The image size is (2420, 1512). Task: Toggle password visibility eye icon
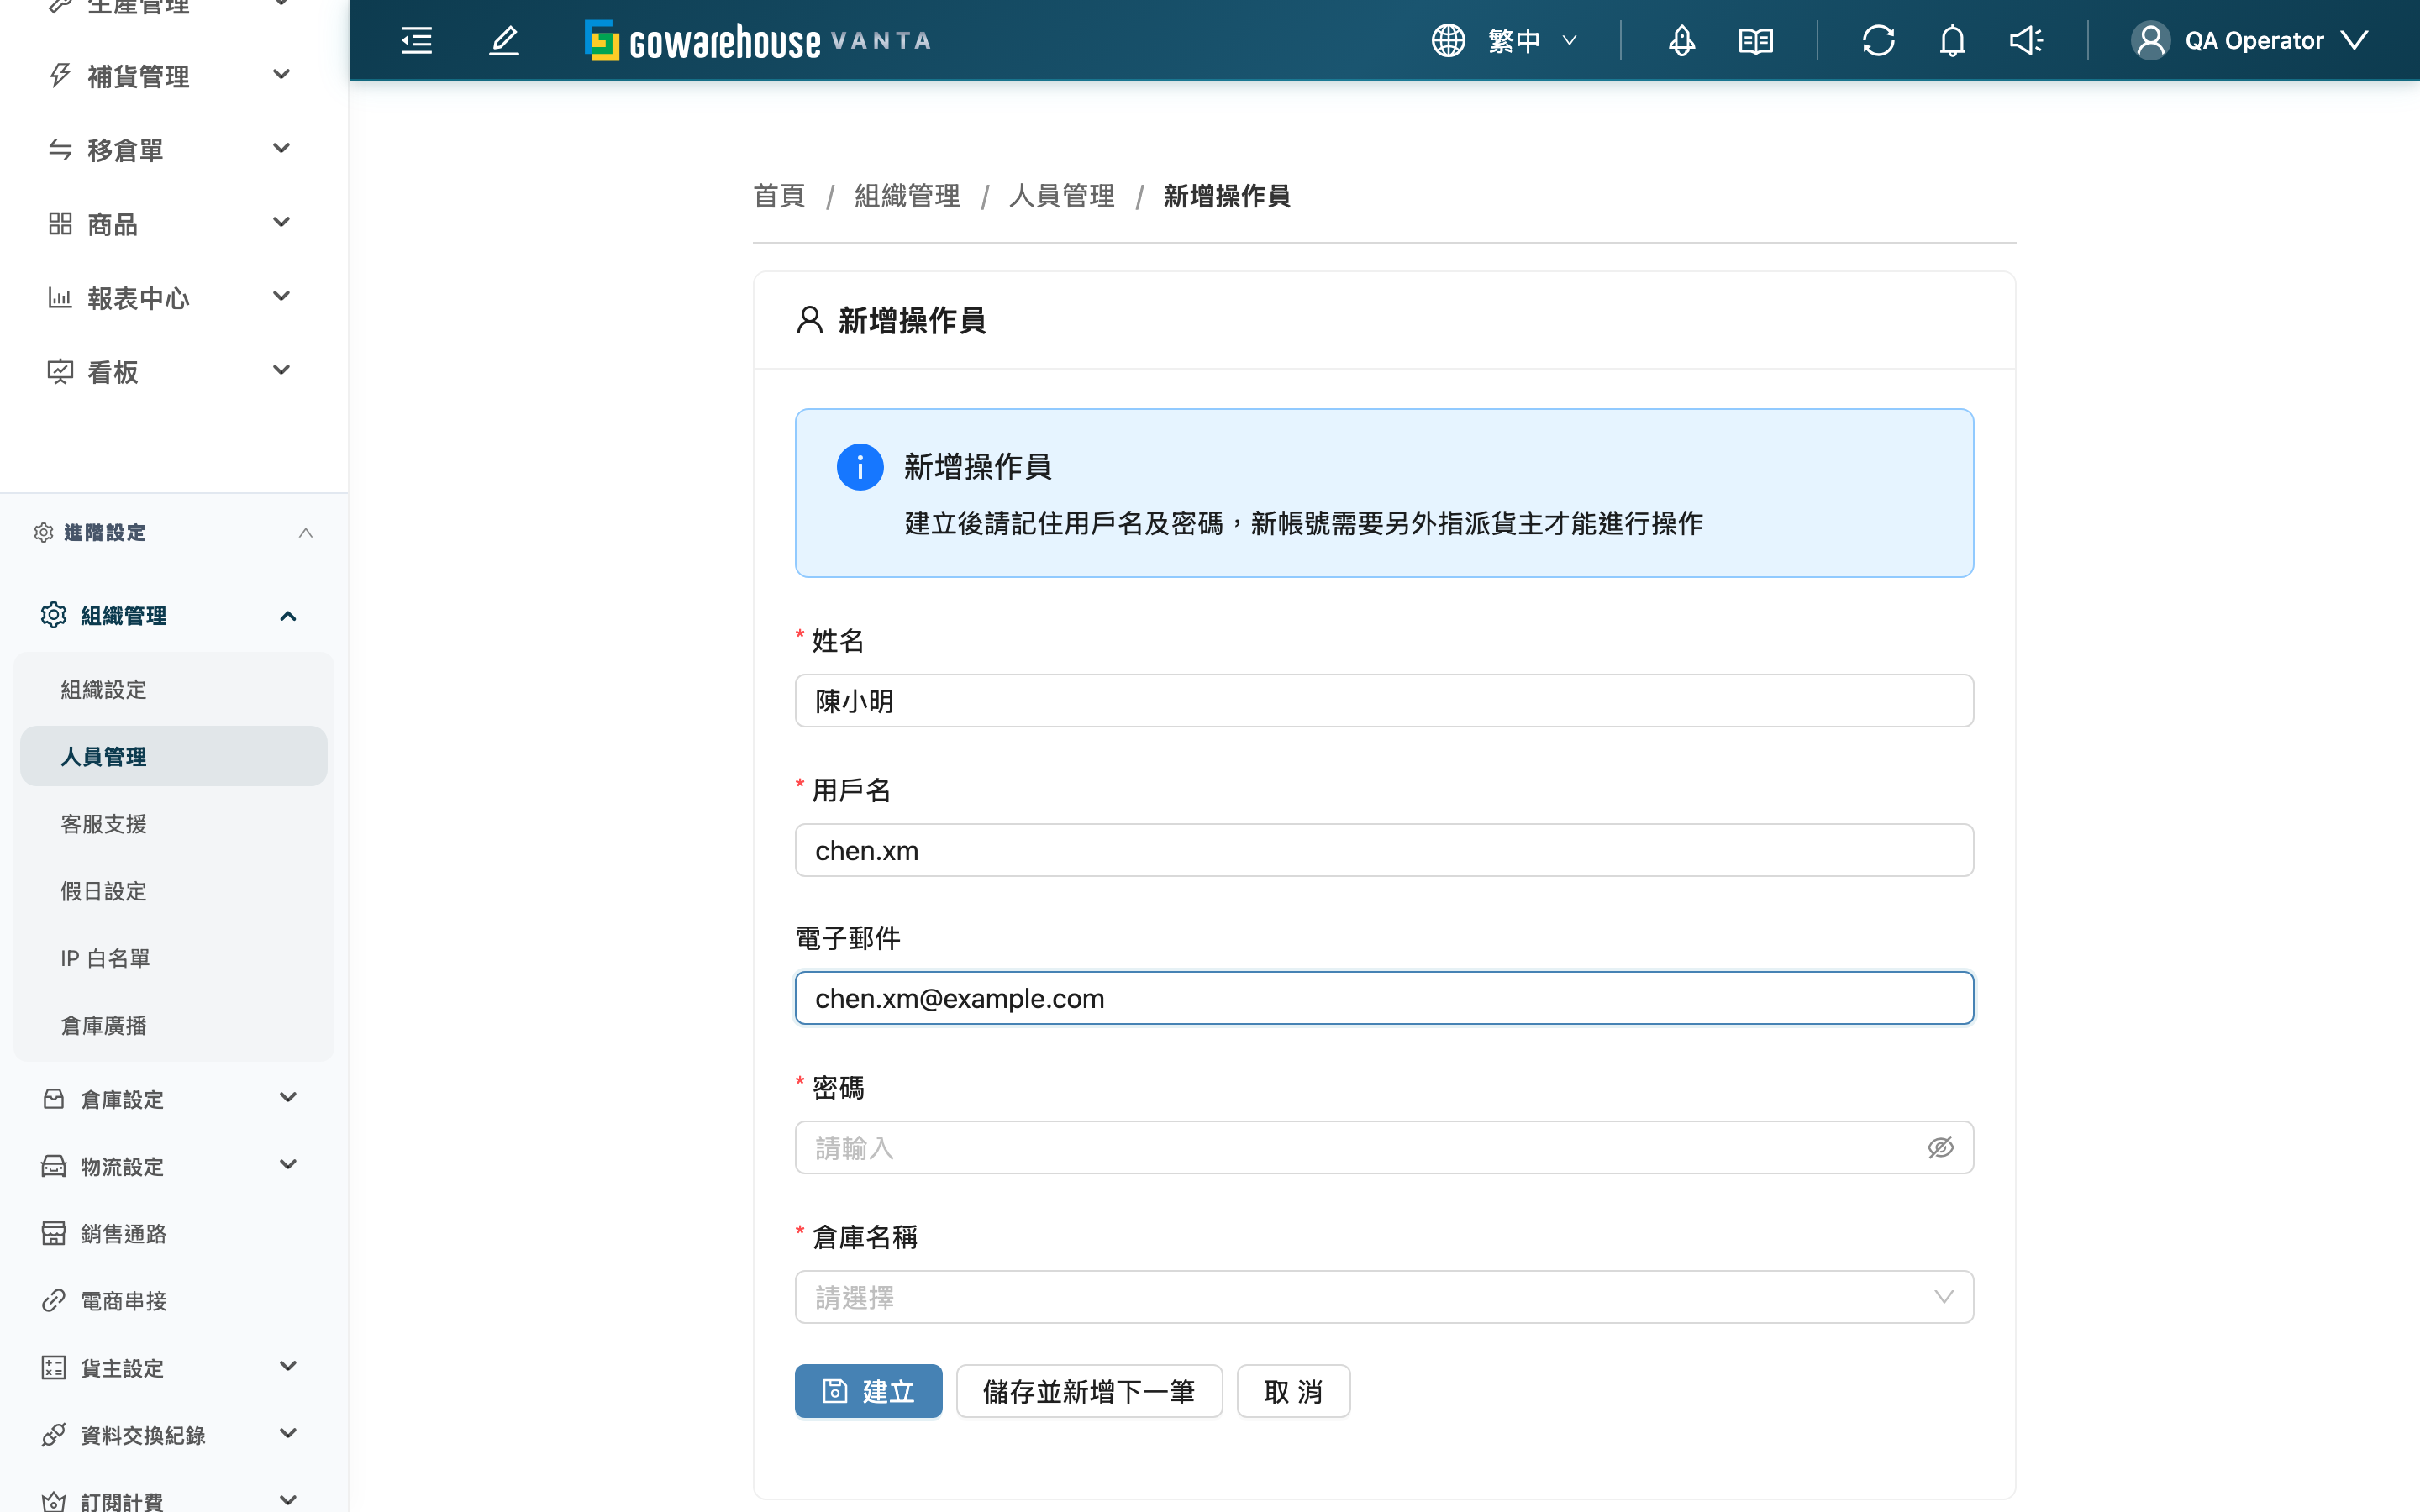1940,1147
